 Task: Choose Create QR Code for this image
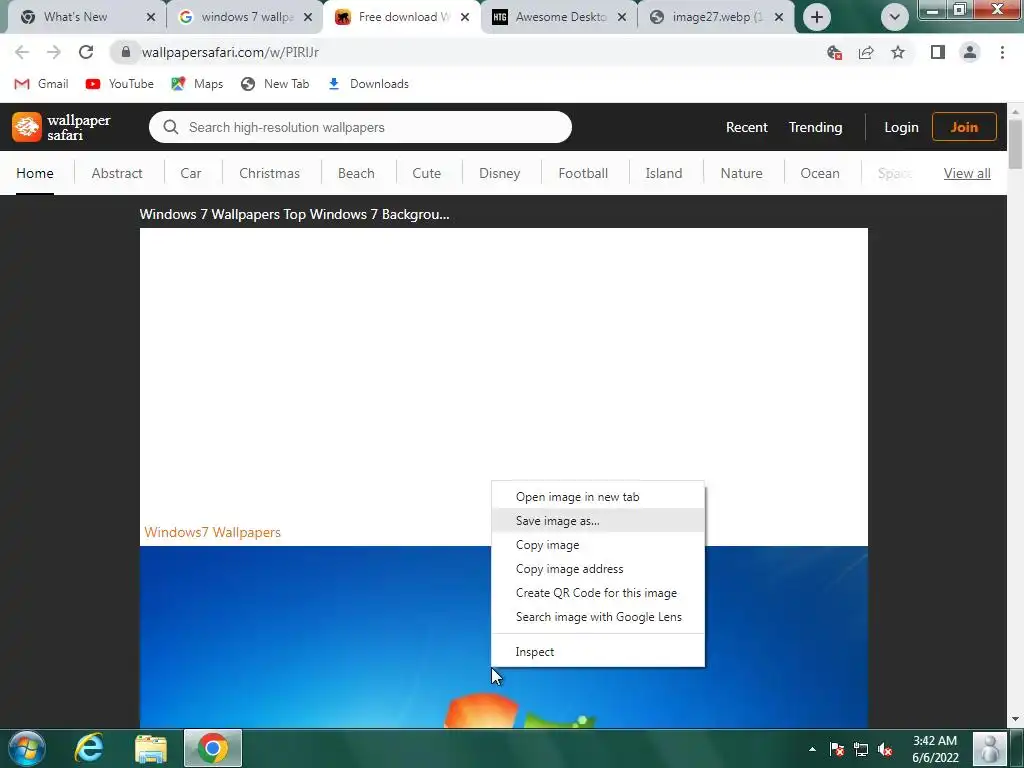(598, 593)
